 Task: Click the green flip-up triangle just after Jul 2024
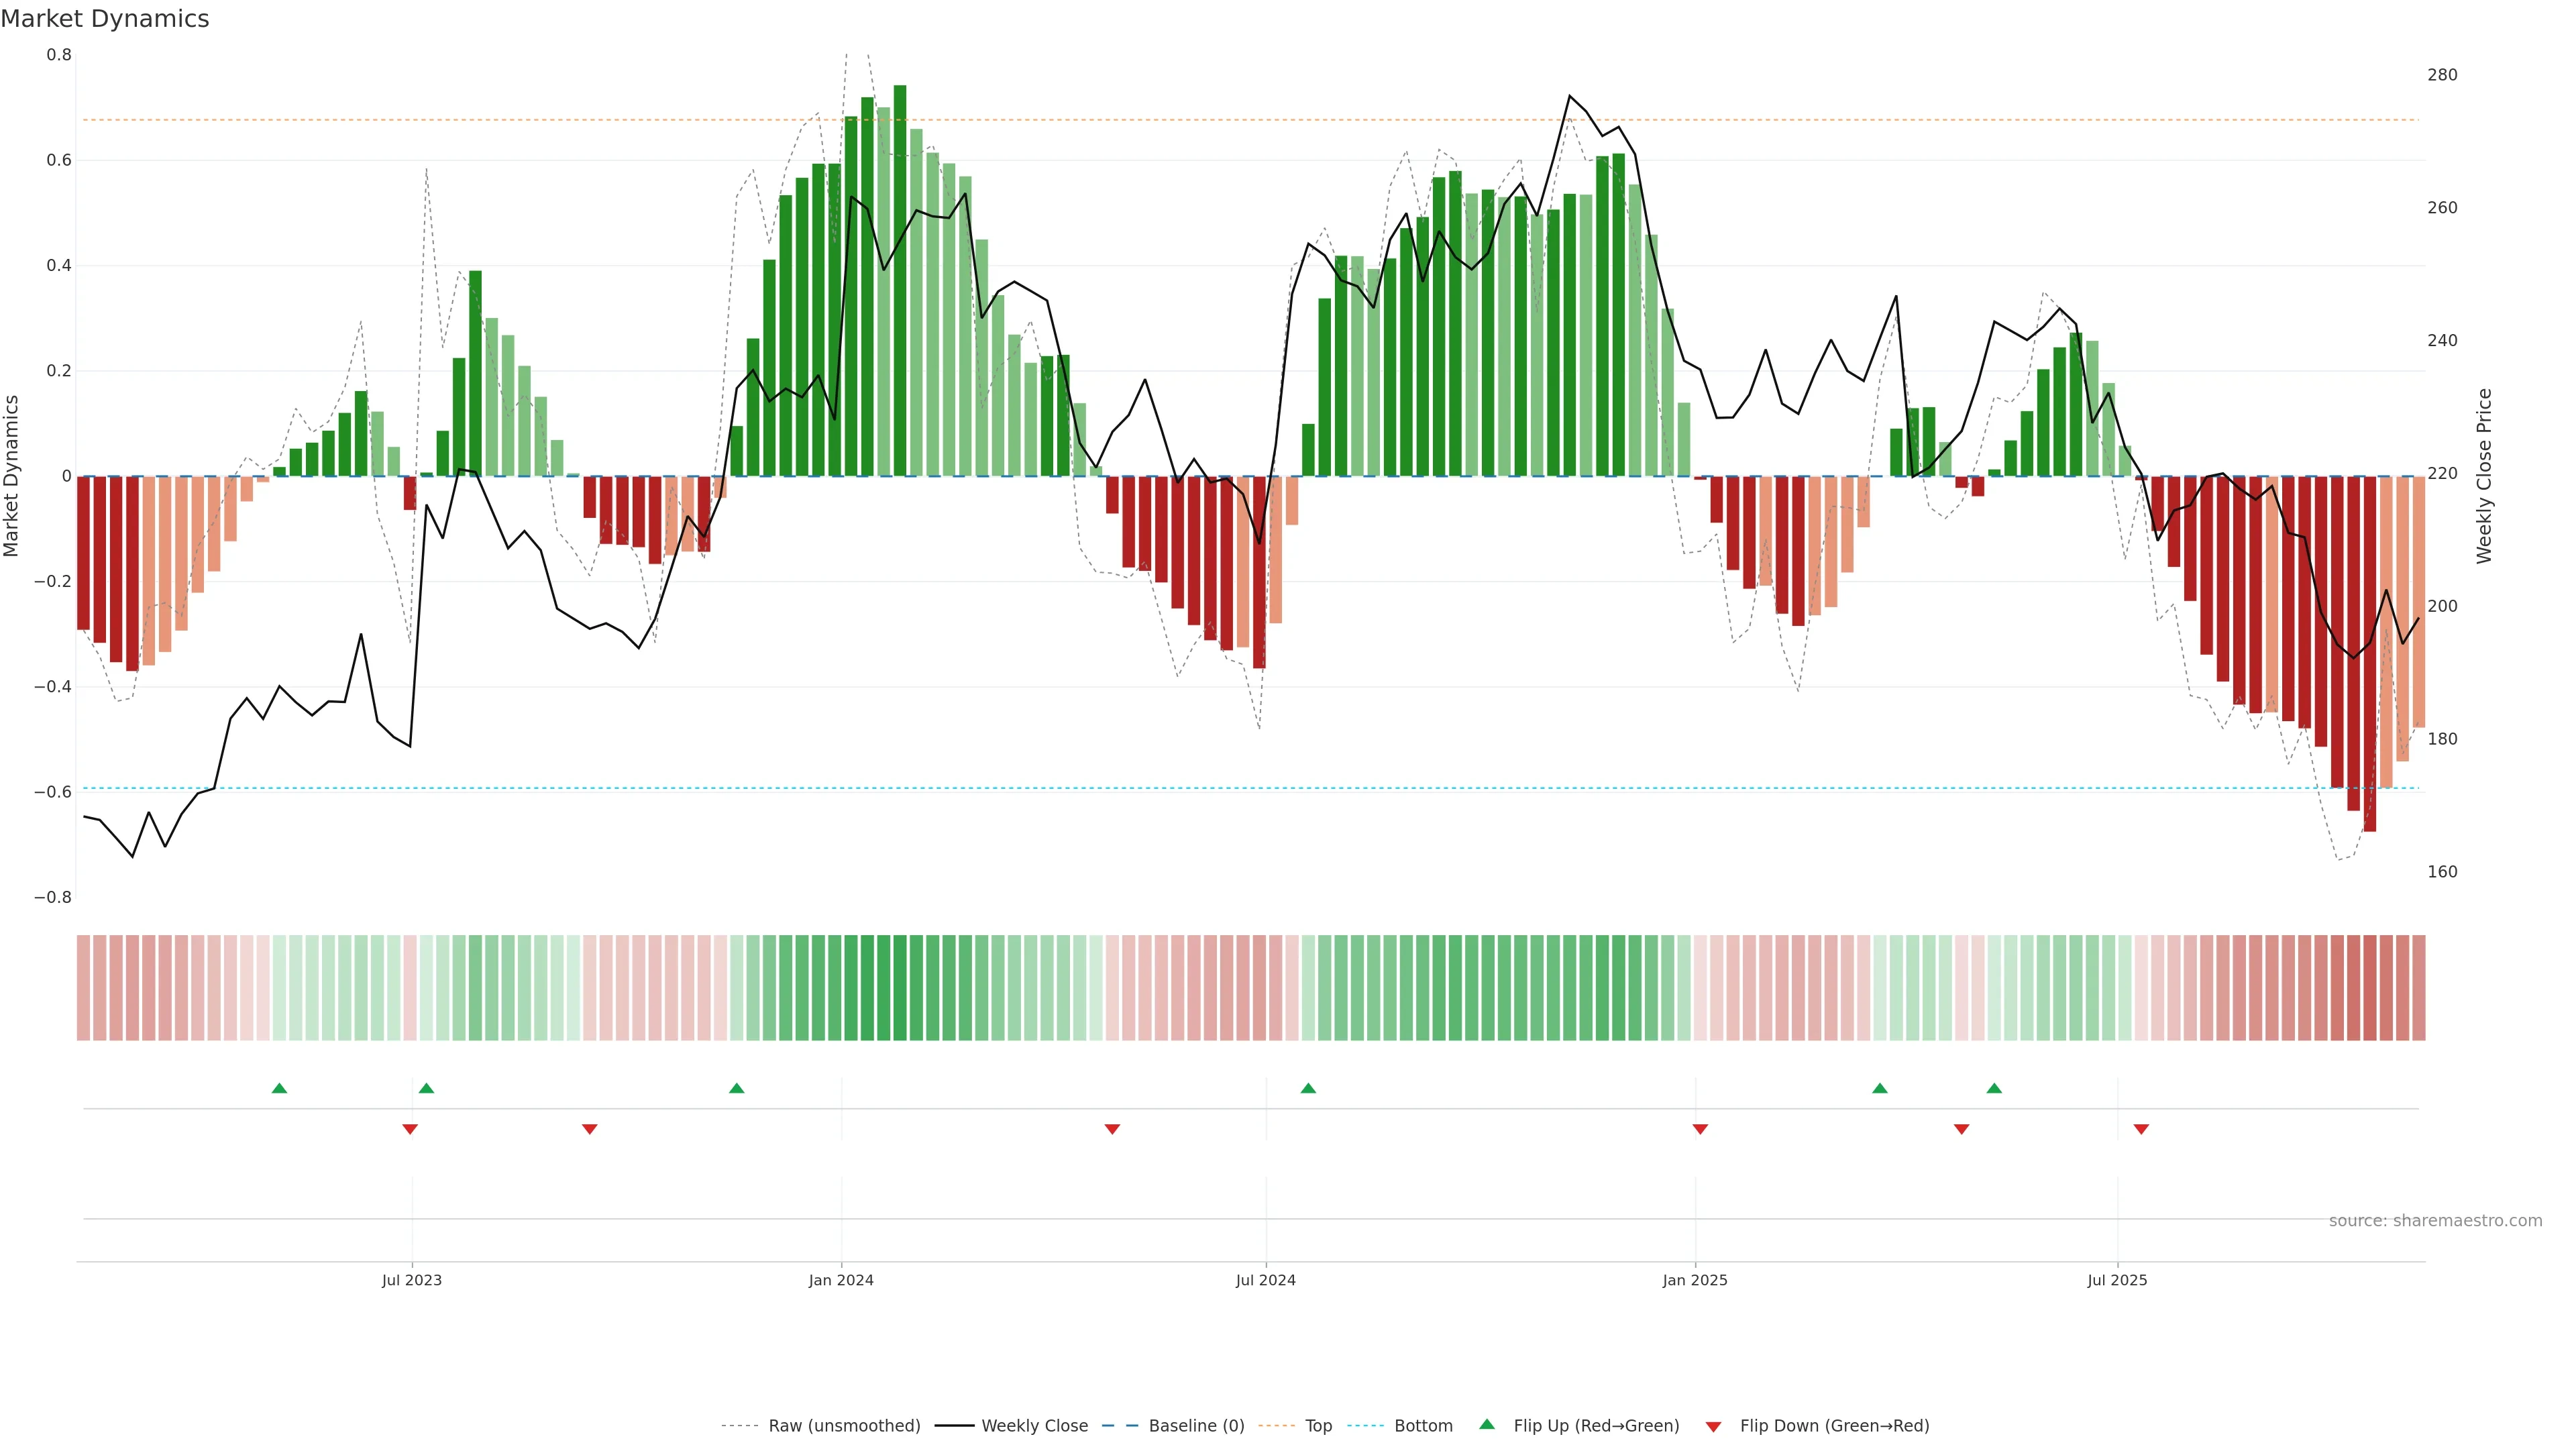click(x=1308, y=1088)
